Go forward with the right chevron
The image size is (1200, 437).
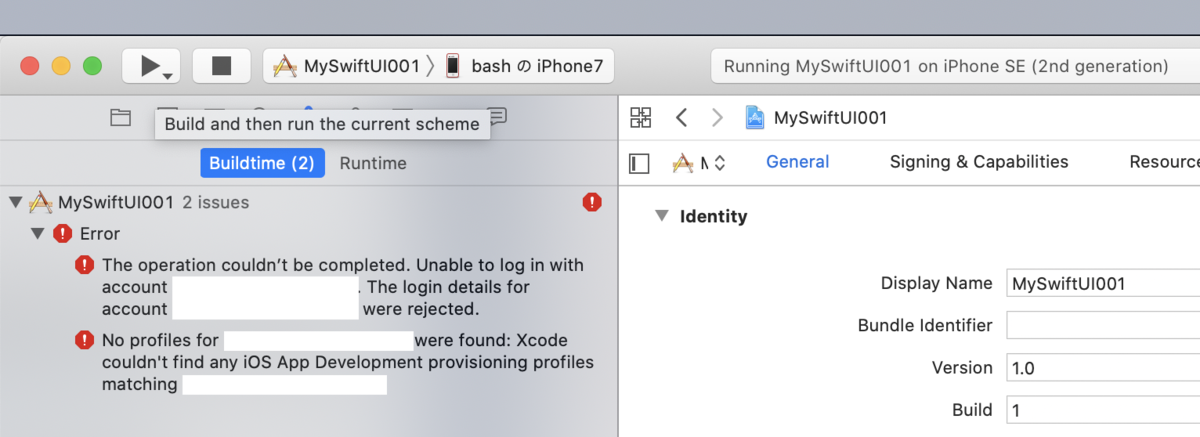(717, 117)
